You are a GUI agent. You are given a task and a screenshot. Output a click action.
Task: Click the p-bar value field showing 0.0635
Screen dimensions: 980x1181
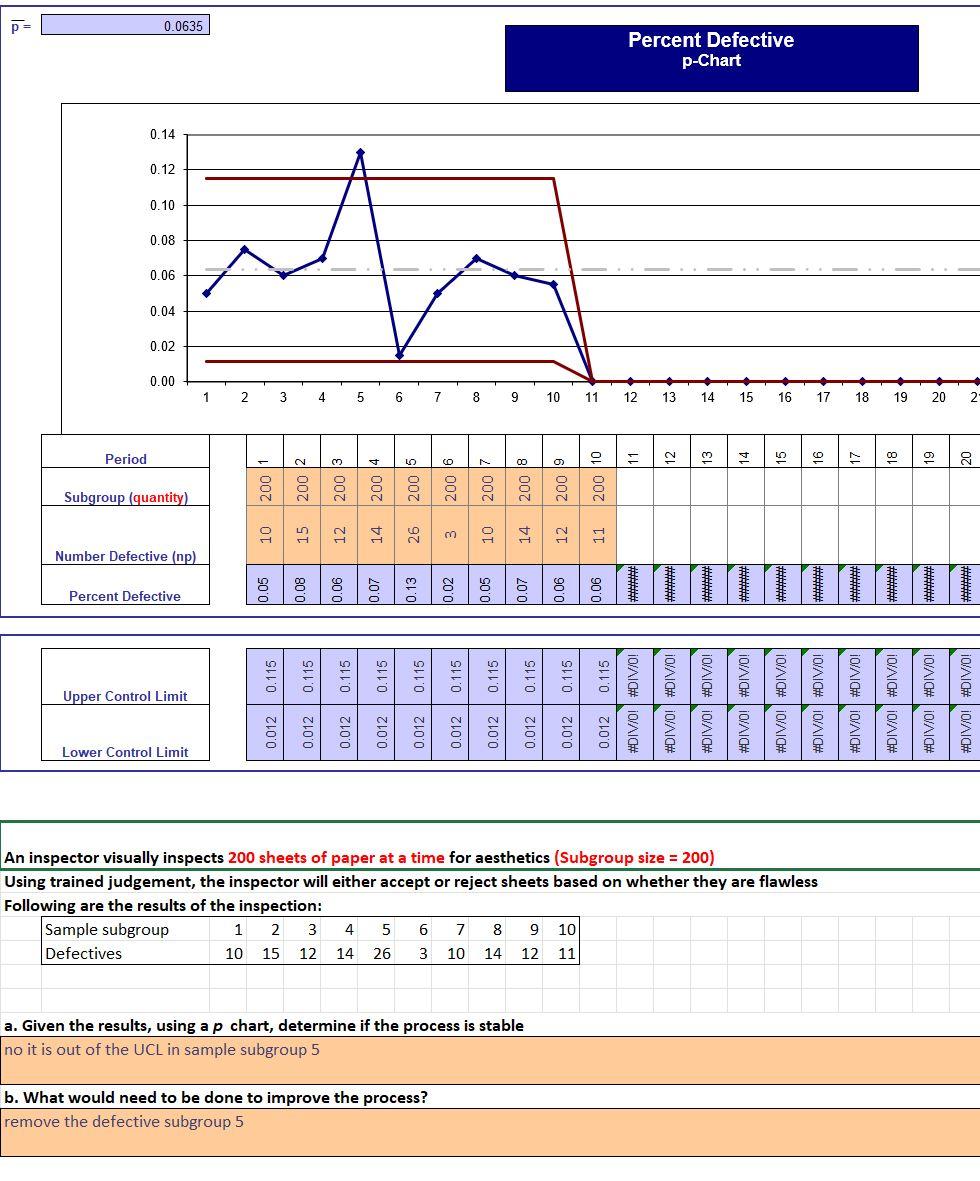pyautogui.click(x=124, y=25)
